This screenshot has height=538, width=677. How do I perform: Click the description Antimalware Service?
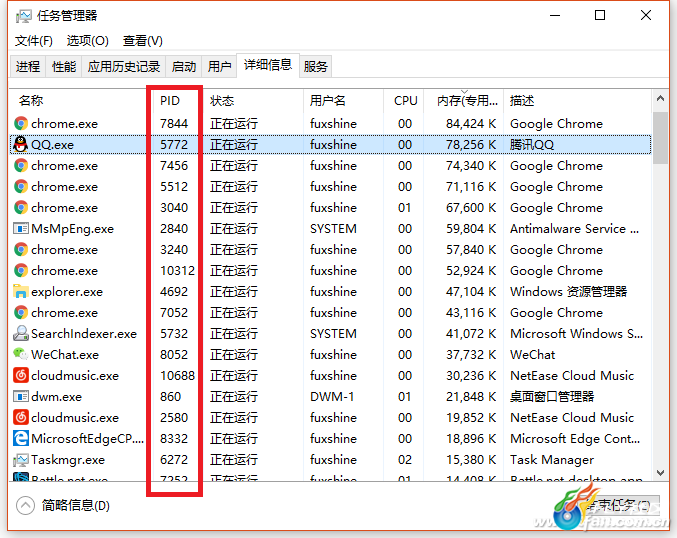574,229
